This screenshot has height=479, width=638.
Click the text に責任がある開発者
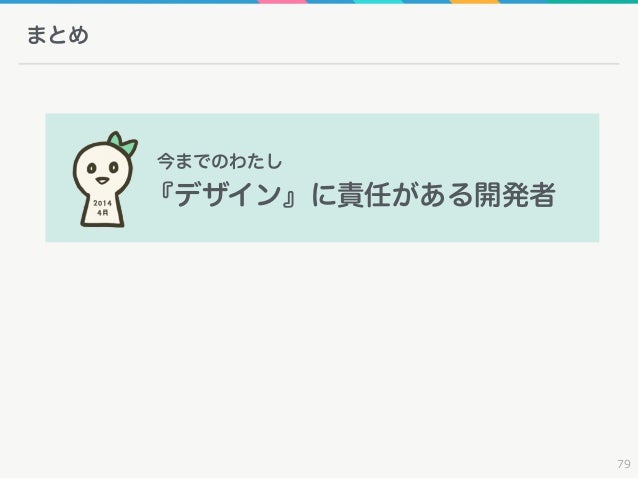(x=433, y=195)
